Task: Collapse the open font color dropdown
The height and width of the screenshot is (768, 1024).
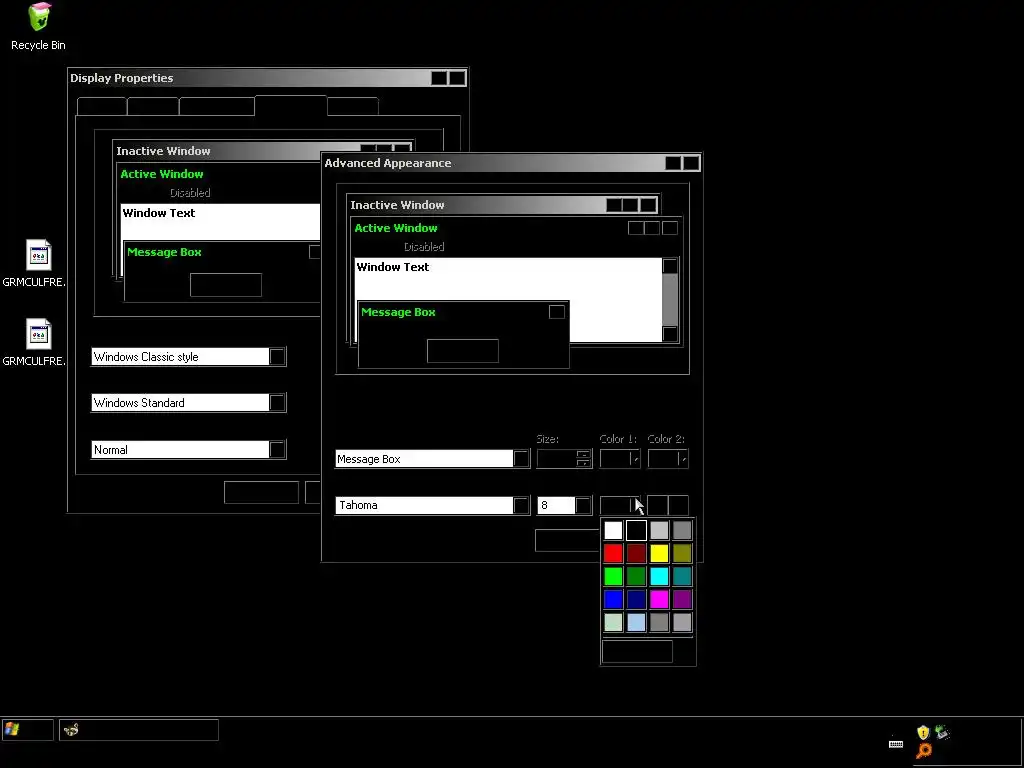Action: tap(621, 505)
